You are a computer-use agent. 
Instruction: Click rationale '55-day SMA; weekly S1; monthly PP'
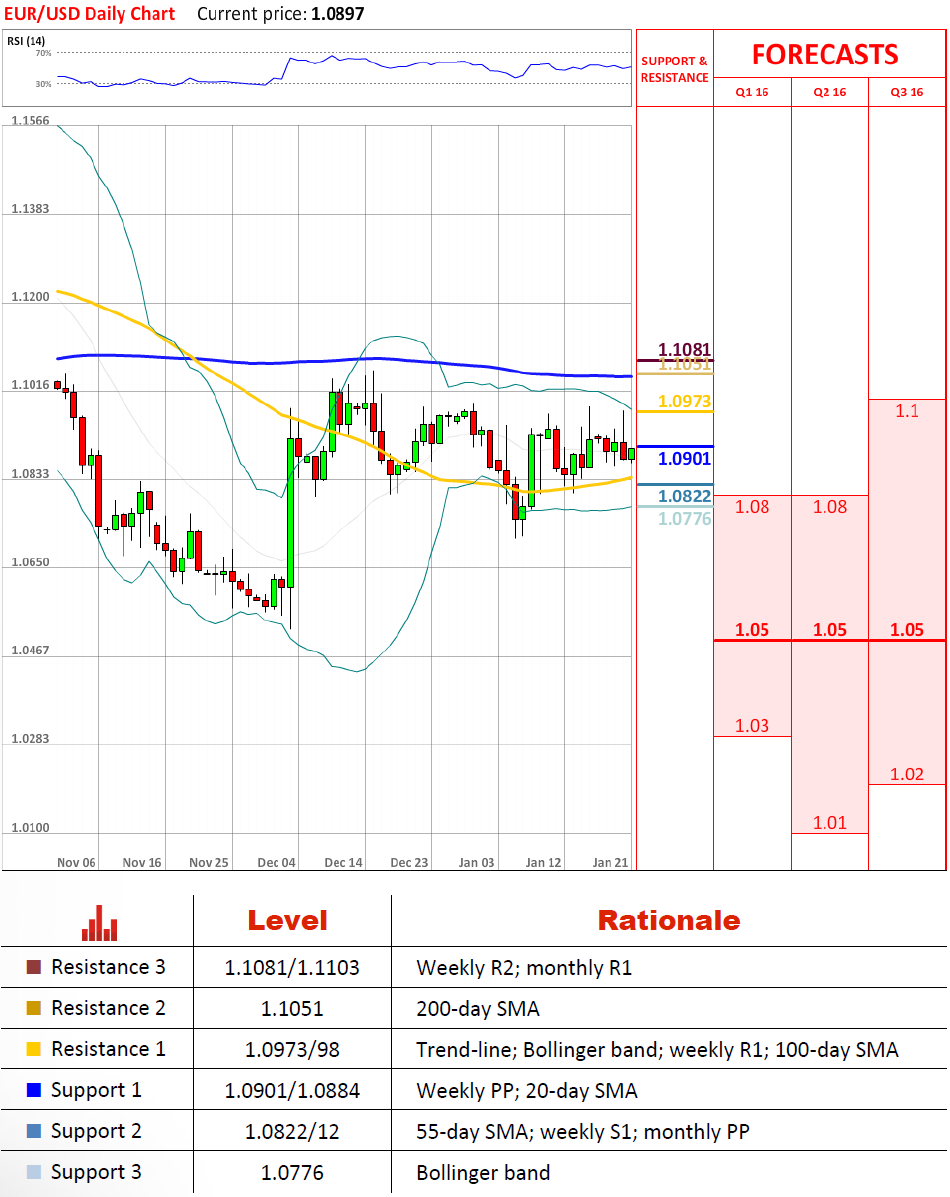point(583,1132)
